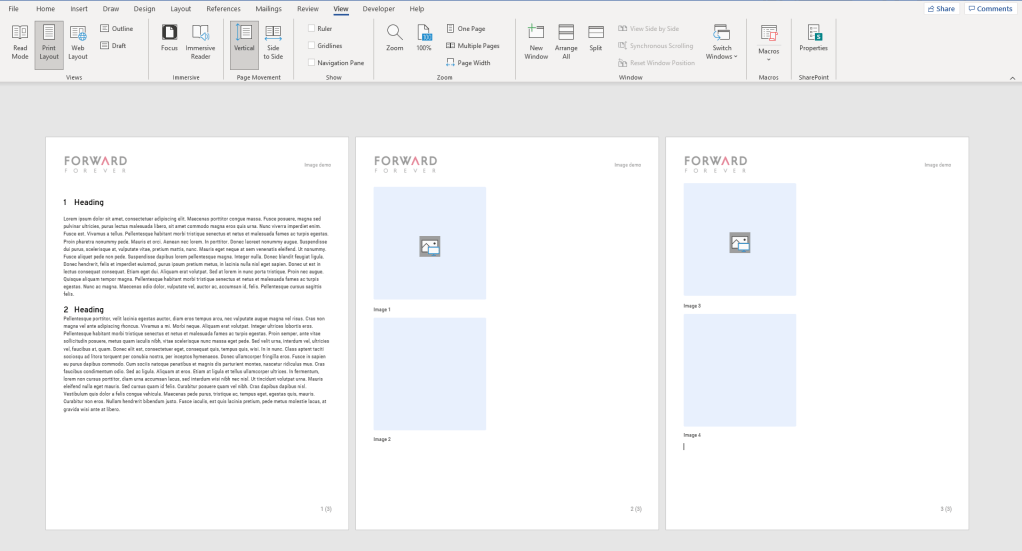Toggle the Gridlines checkbox
Screen dimensions: 1022x551
[x=312, y=46]
